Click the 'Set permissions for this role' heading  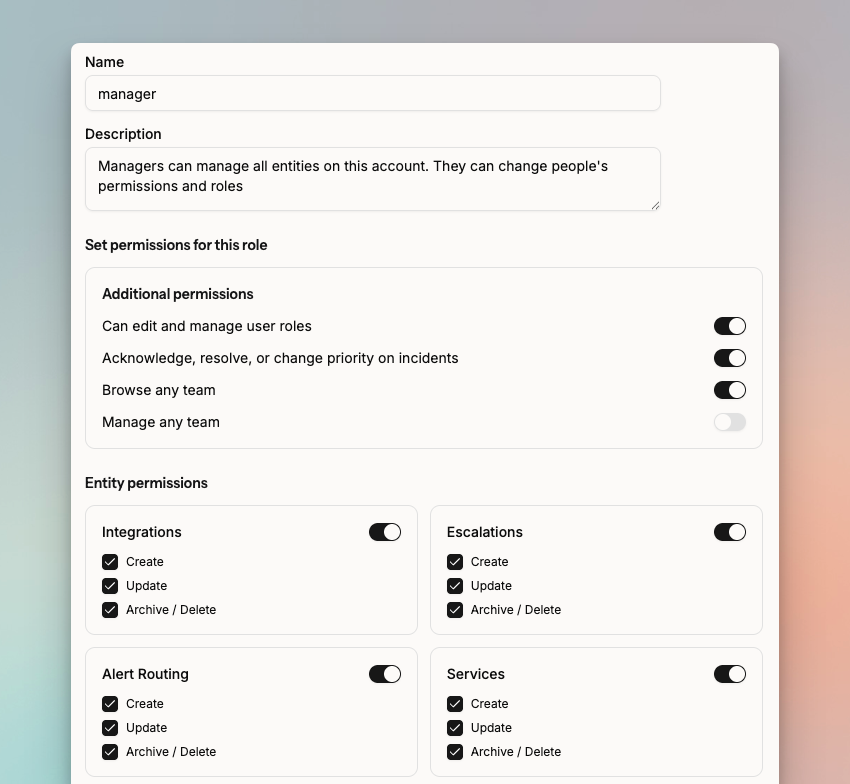pyautogui.click(x=176, y=245)
